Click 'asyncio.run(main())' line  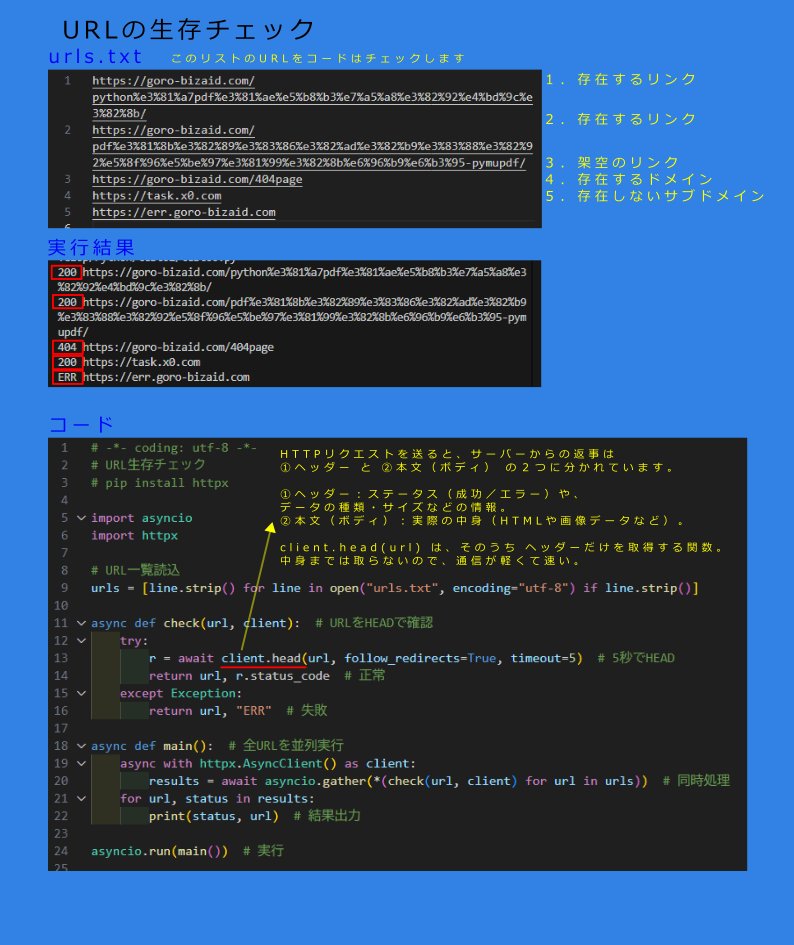[159, 851]
